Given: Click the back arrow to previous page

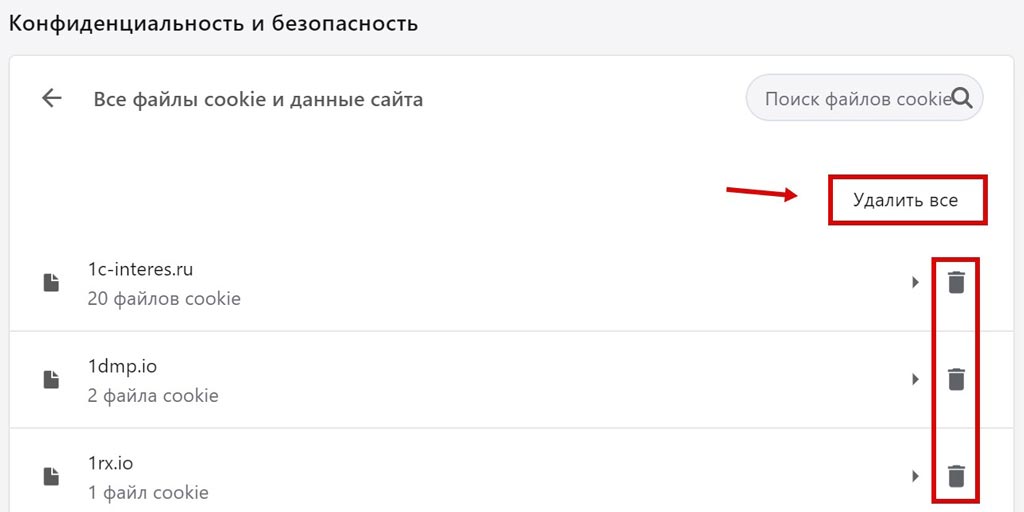Looking at the screenshot, I should [51, 98].
